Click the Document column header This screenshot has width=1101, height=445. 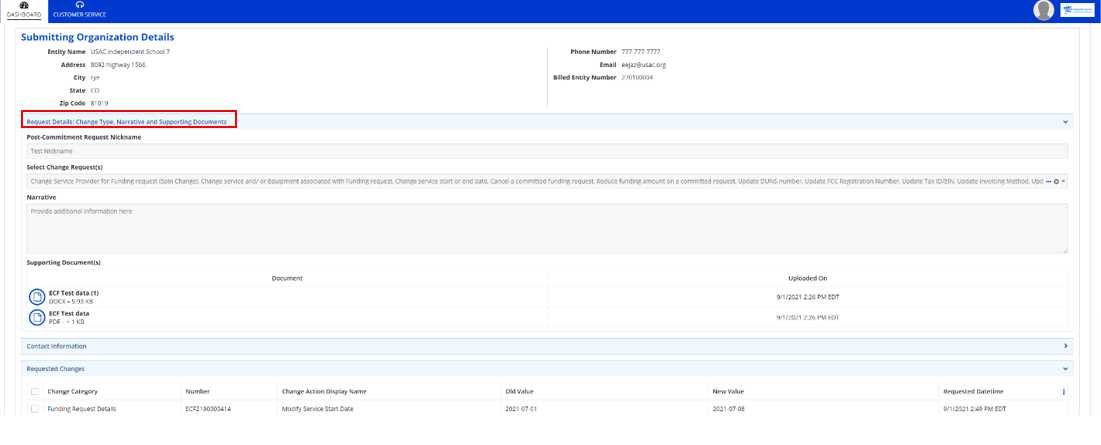(286, 279)
